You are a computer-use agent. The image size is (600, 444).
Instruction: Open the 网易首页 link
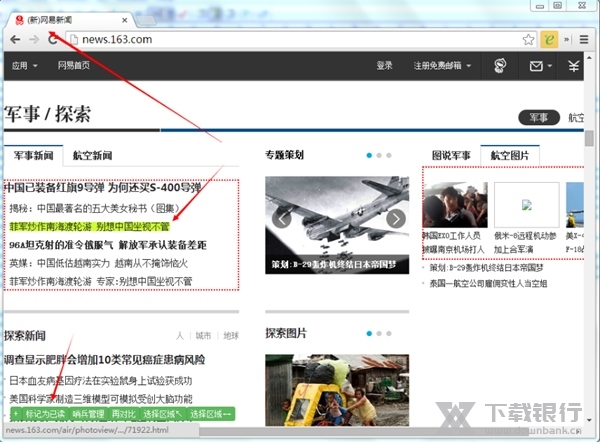pyautogui.click(x=74, y=65)
